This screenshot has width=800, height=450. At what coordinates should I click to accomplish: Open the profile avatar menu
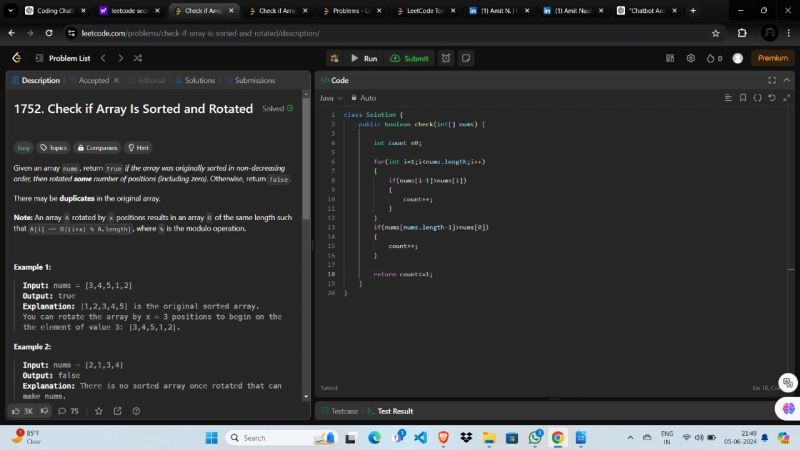[x=738, y=58]
